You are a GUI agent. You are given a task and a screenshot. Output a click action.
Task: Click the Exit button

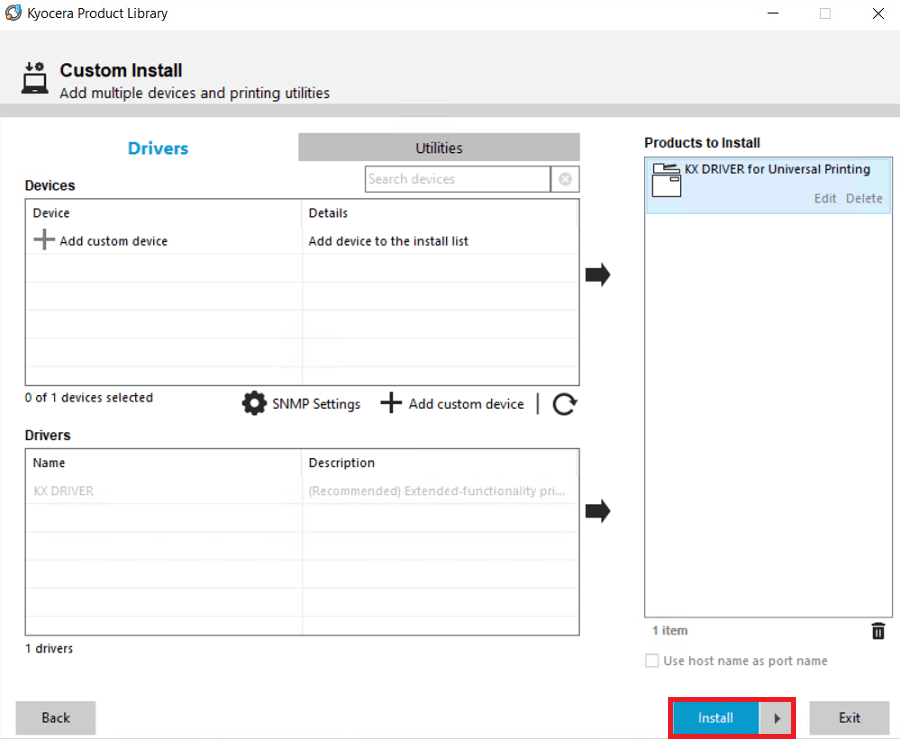pyautogui.click(x=849, y=718)
